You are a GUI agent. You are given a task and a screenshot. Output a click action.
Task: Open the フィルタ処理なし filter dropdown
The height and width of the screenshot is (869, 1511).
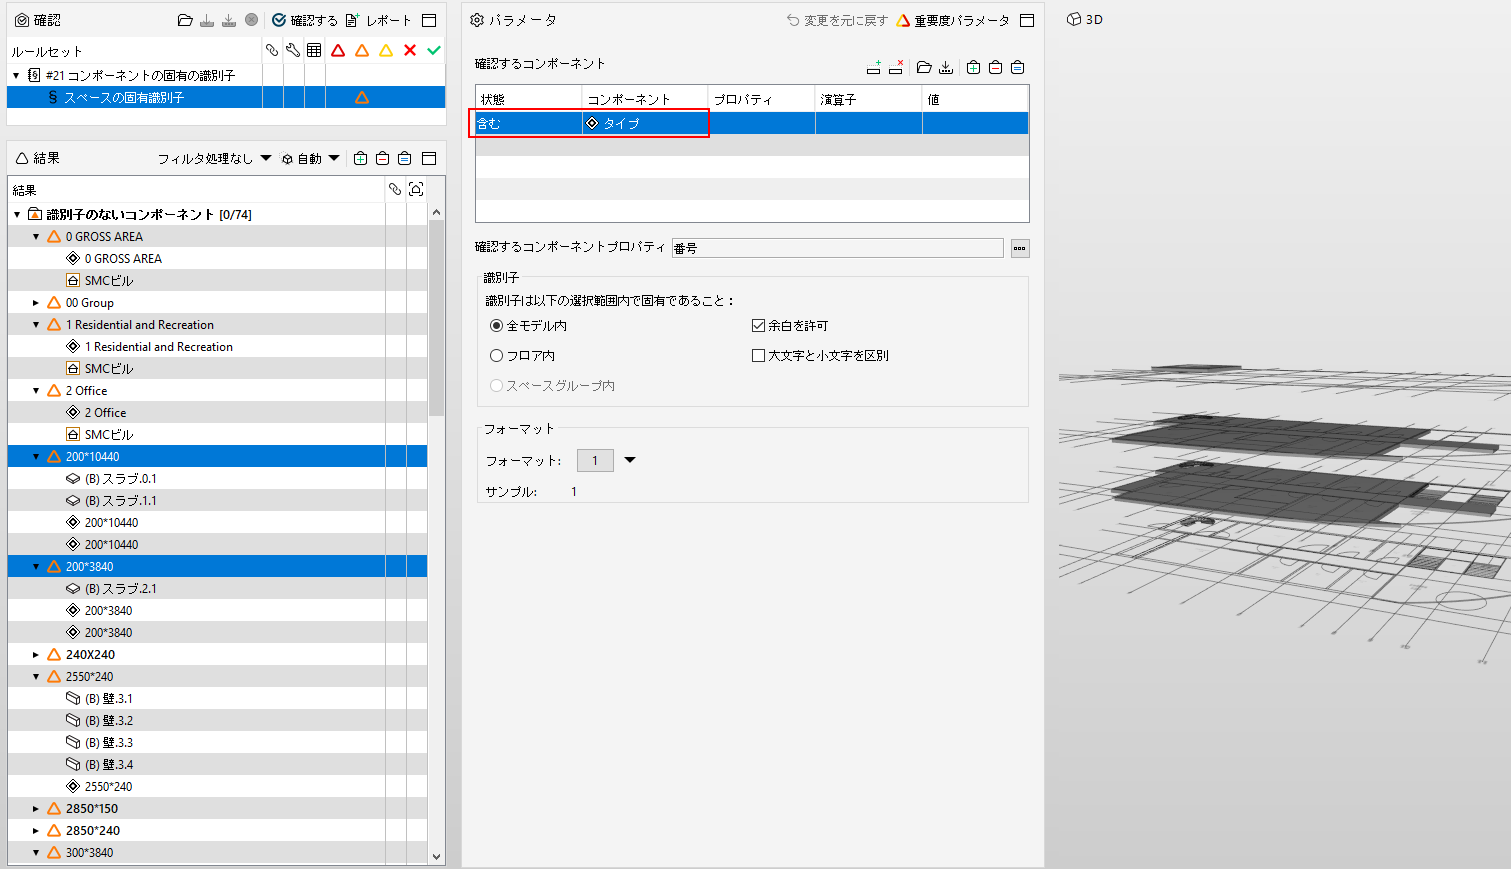point(214,158)
